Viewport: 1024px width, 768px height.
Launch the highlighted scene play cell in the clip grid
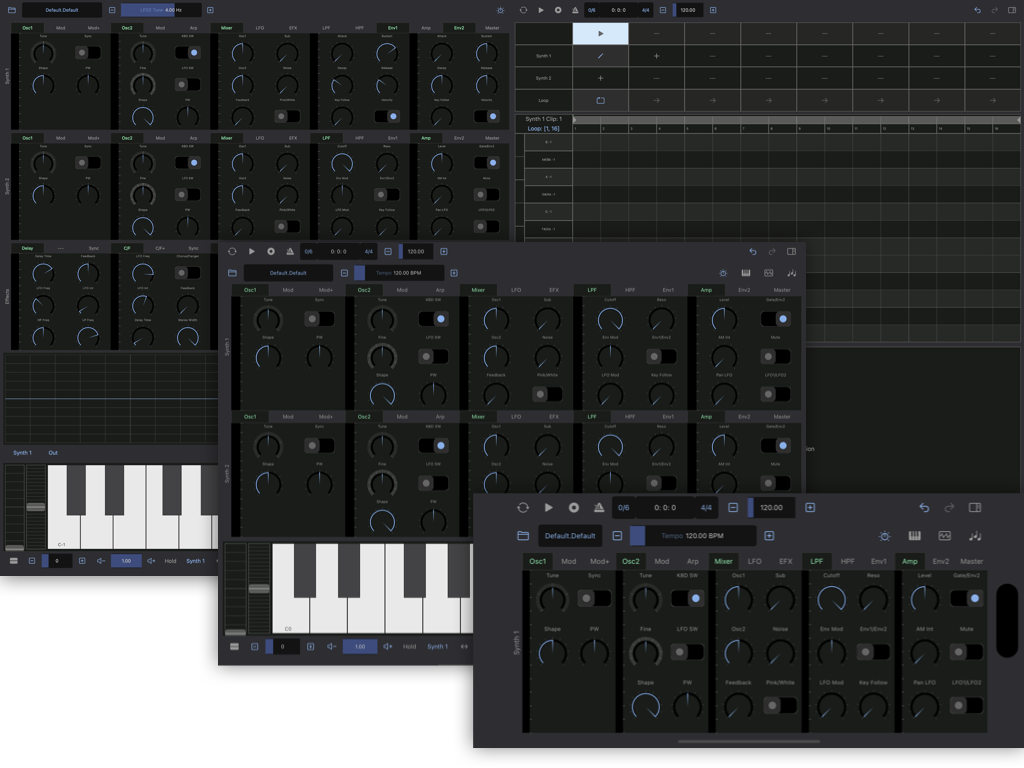(x=600, y=33)
